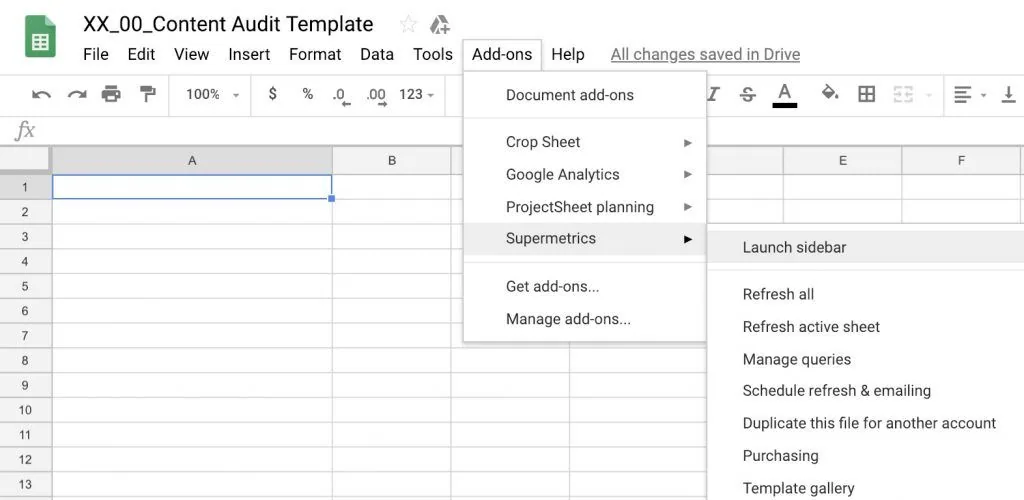Select Document add-ons entry
Screen dimensions: 1024x500
click(x=584, y=95)
